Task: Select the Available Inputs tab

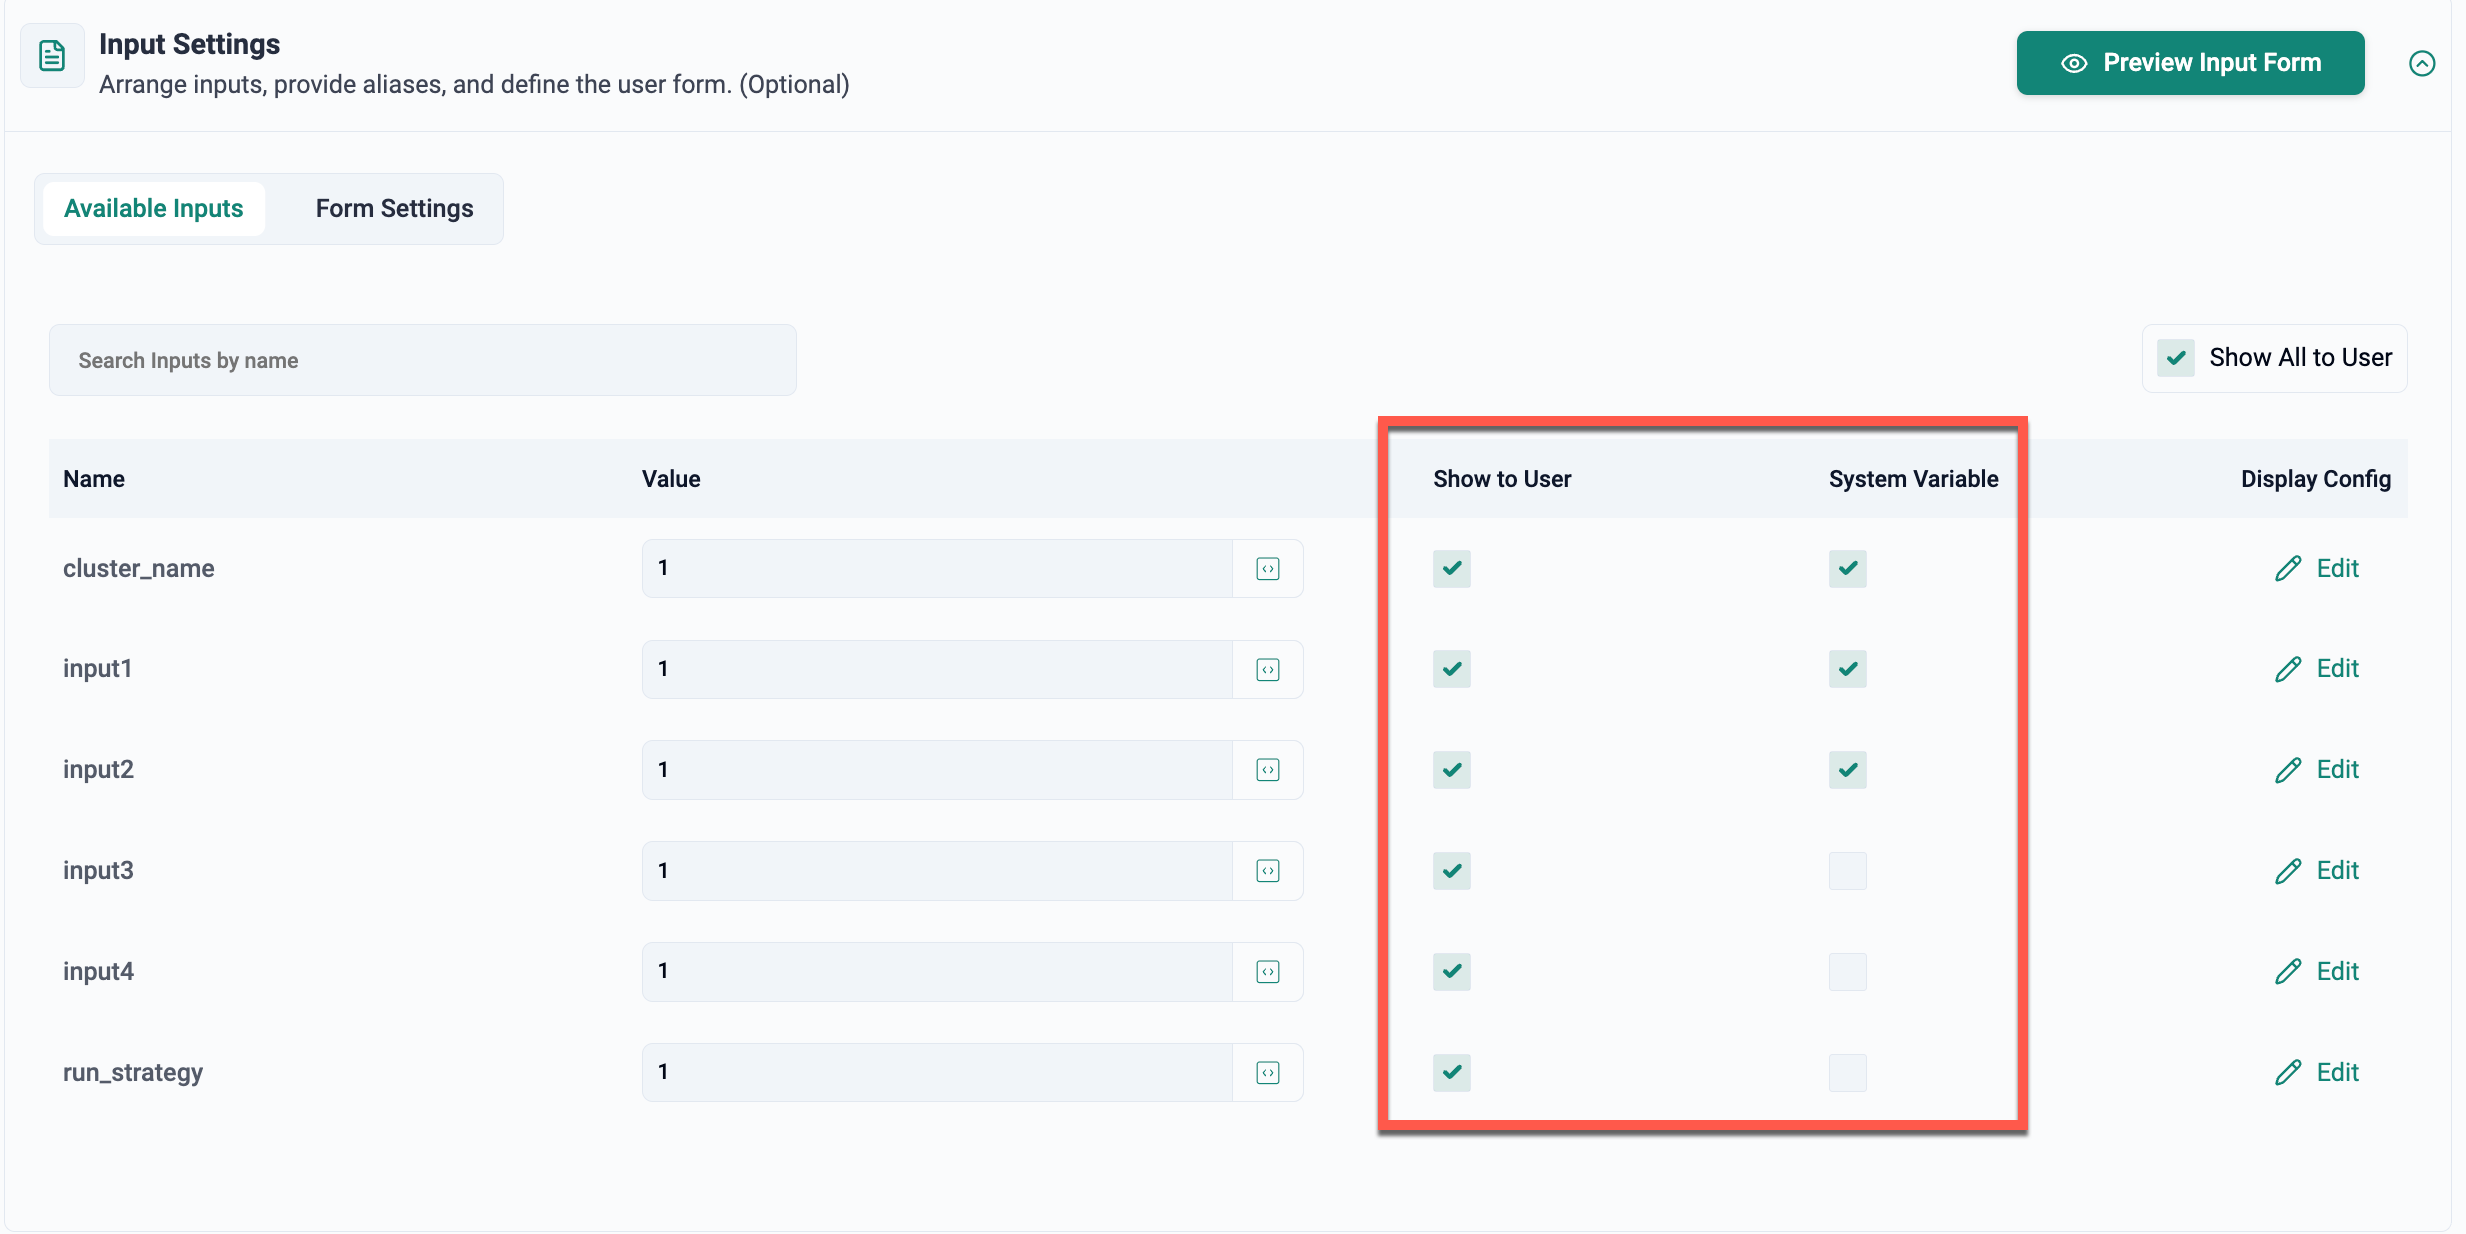Action: pyautogui.click(x=154, y=209)
